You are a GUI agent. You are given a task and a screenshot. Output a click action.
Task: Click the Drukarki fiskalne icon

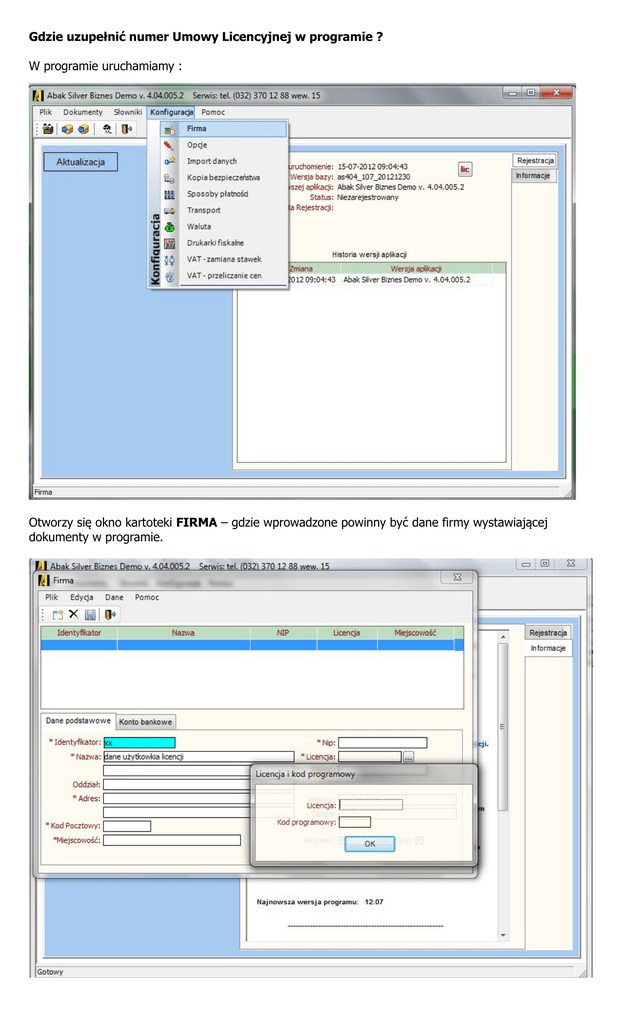point(170,243)
